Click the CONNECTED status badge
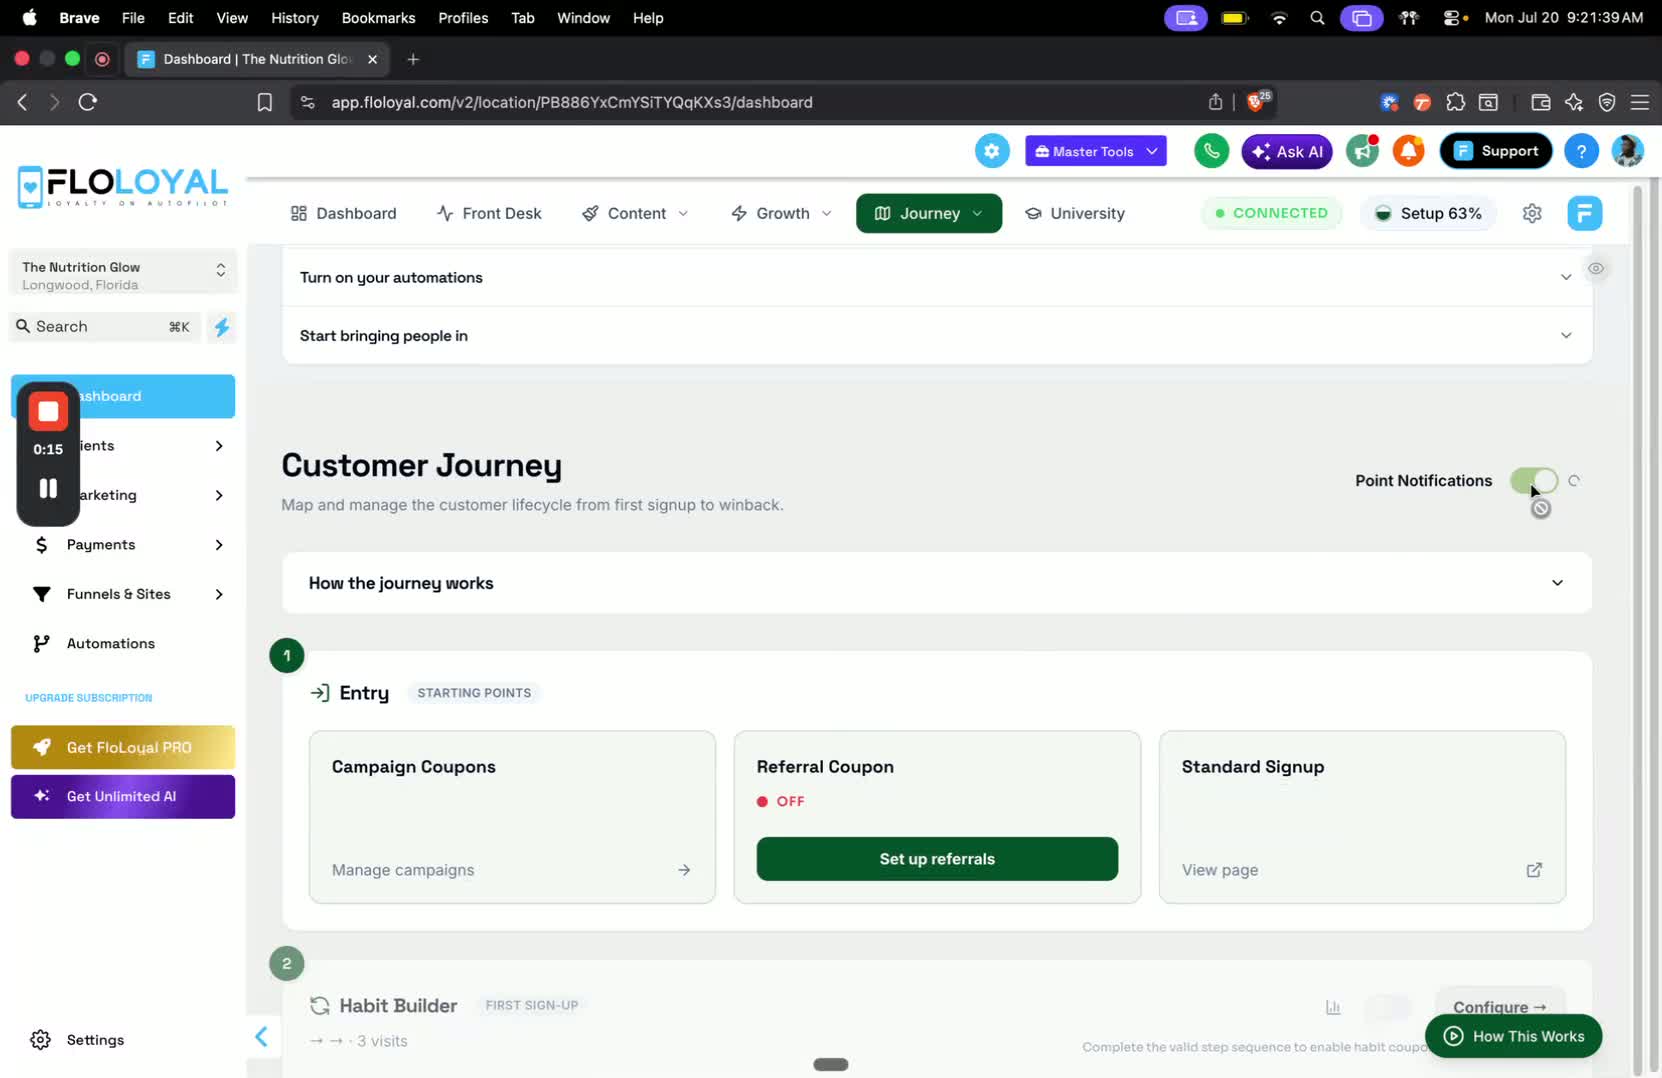This screenshot has width=1662, height=1078. pos(1271,213)
